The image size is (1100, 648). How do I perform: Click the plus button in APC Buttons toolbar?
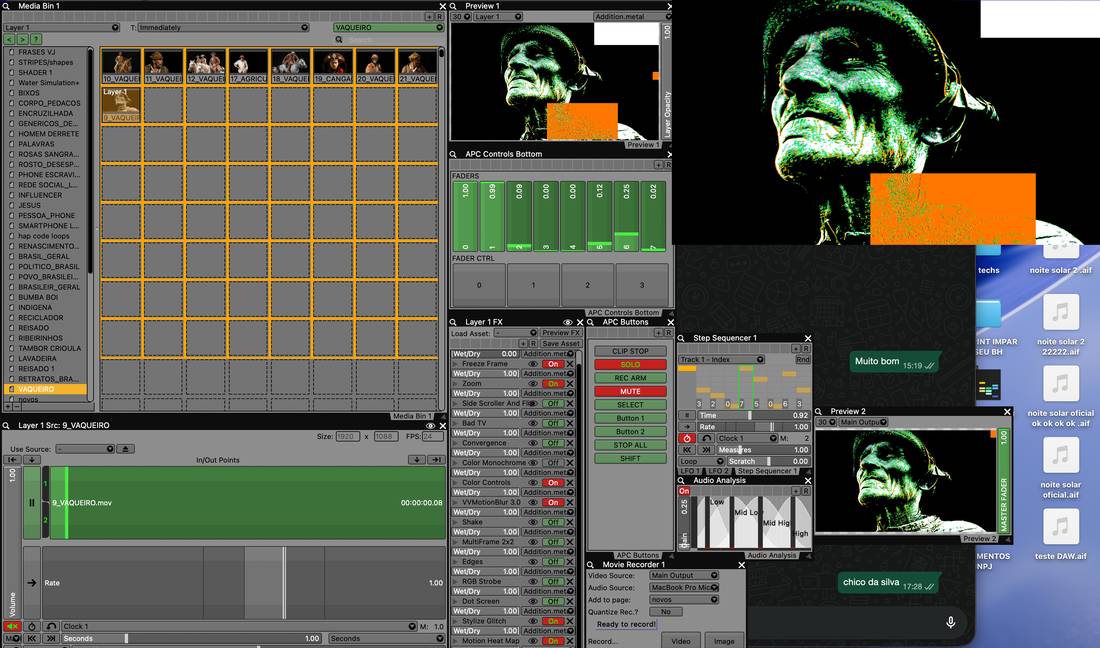pos(658,332)
